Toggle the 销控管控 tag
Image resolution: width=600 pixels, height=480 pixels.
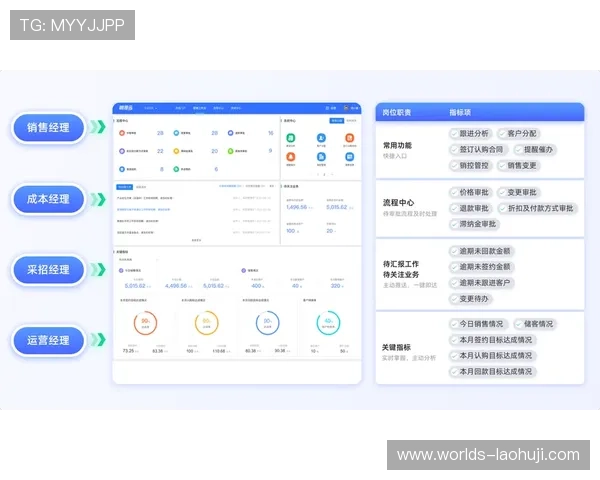point(470,165)
